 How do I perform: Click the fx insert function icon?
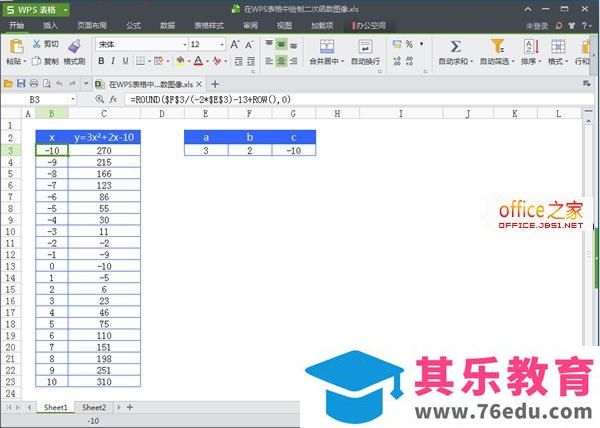pyautogui.click(x=113, y=99)
